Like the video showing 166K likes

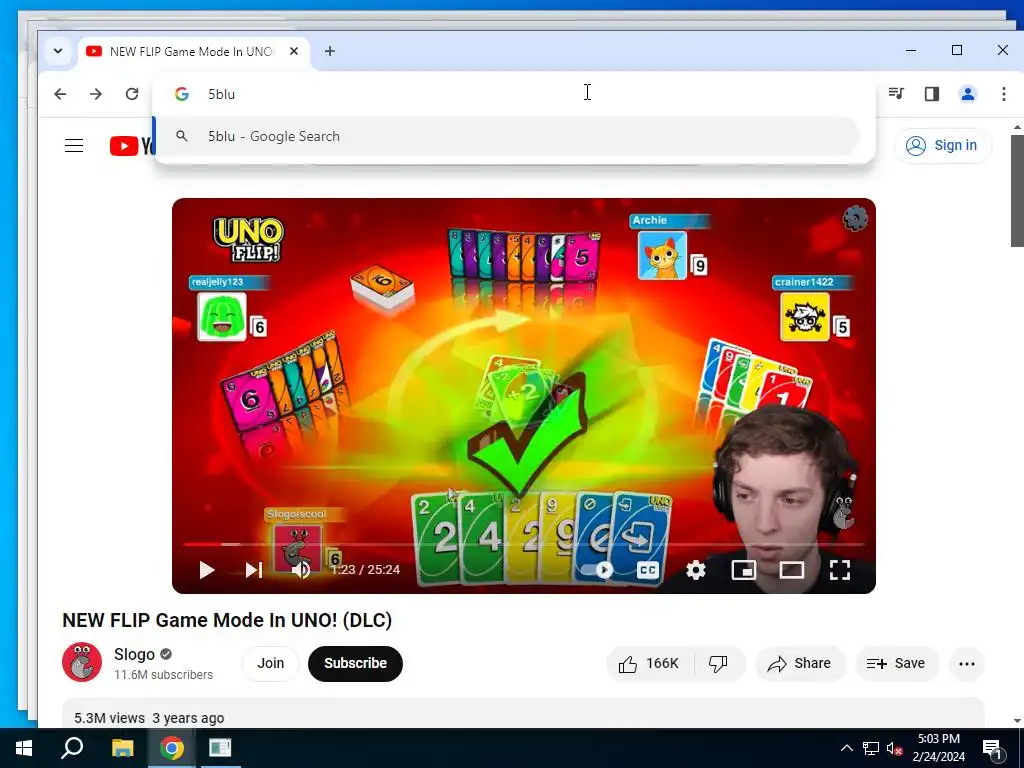[649, 664]
